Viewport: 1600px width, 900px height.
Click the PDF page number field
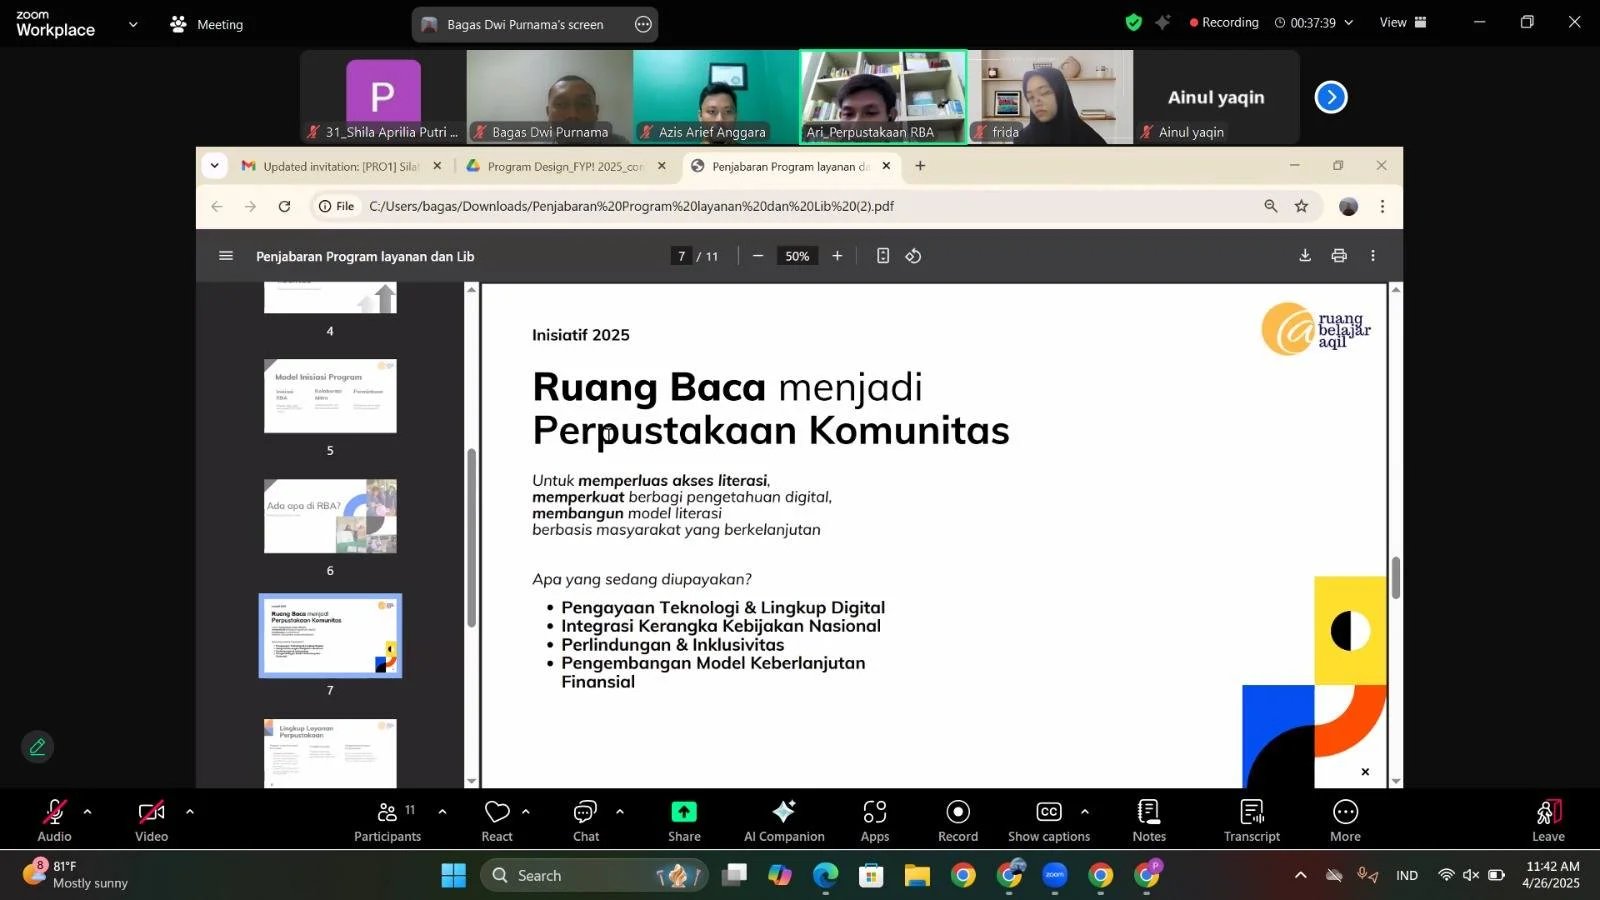682,256
